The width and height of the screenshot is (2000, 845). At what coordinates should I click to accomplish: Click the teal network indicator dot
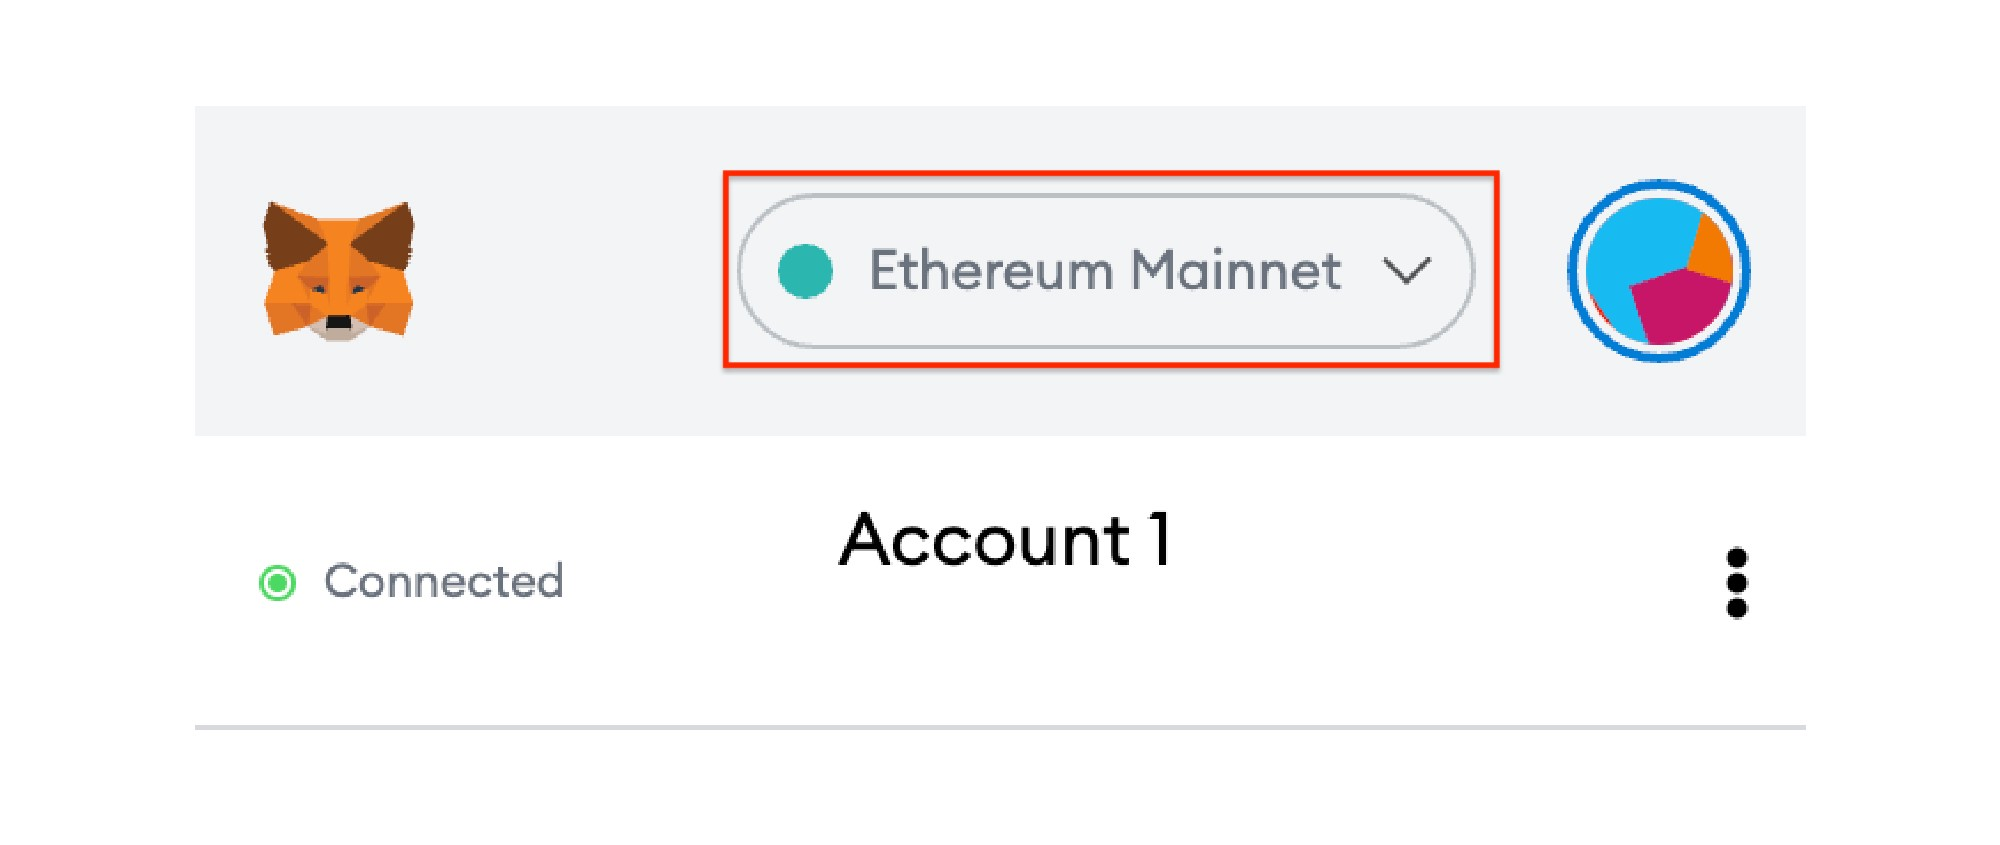805,271
